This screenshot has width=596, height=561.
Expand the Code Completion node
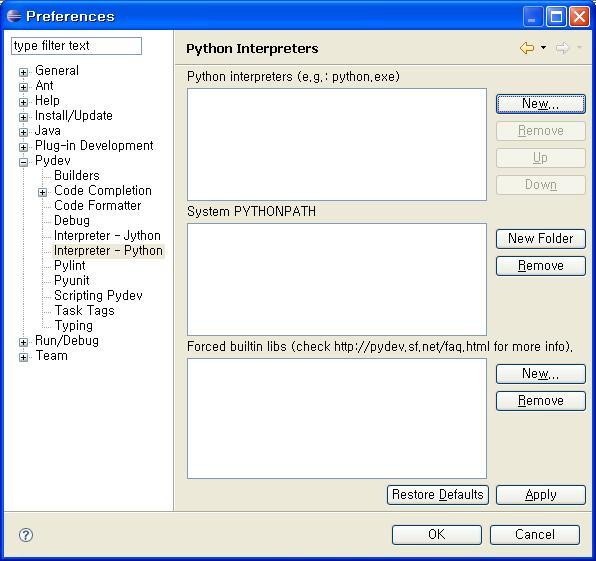click(42, 192)
